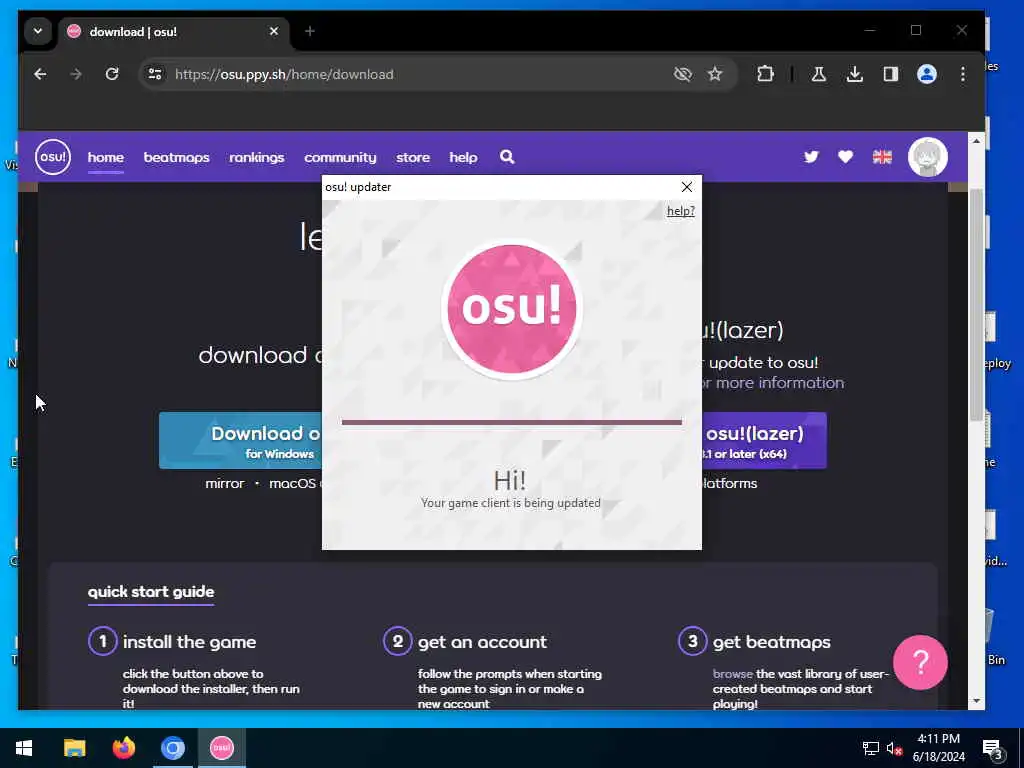Click step 1 circle for install the game

tap(103, 642)
